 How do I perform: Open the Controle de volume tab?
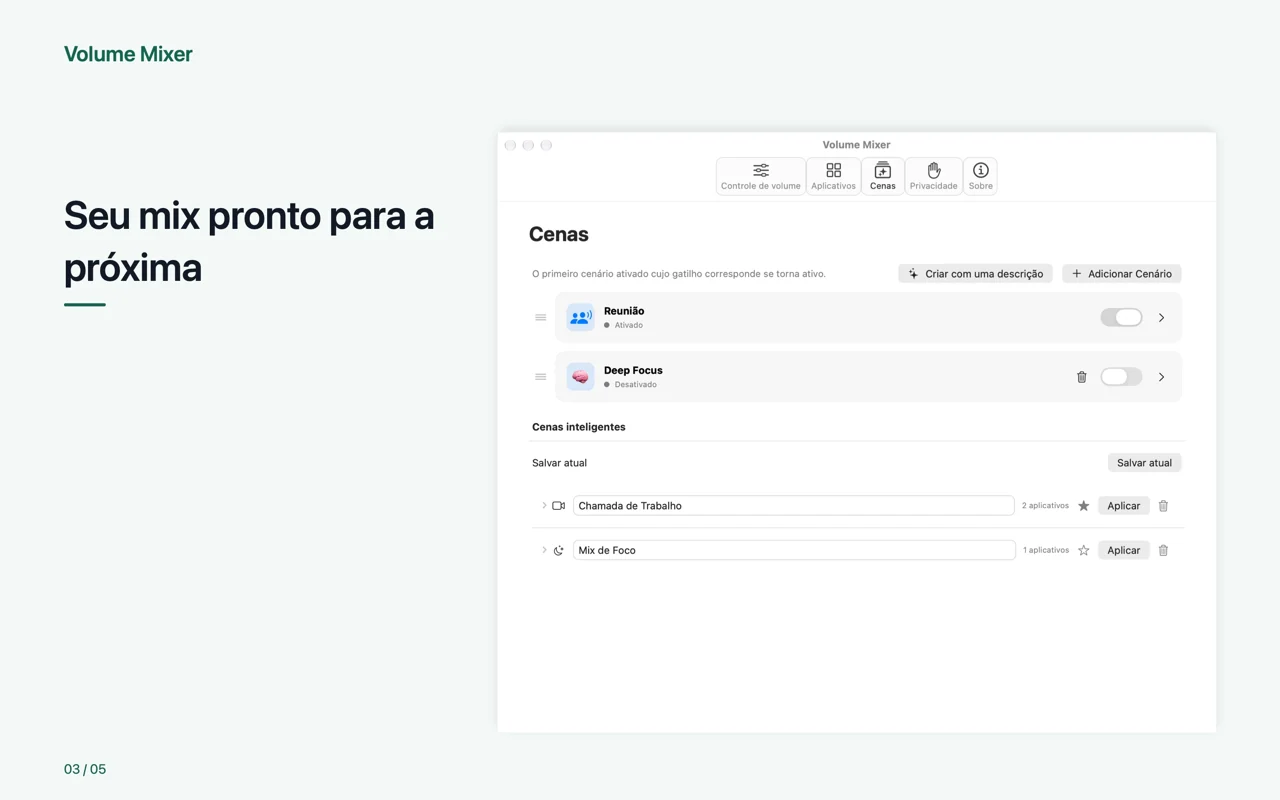(761, 176)
